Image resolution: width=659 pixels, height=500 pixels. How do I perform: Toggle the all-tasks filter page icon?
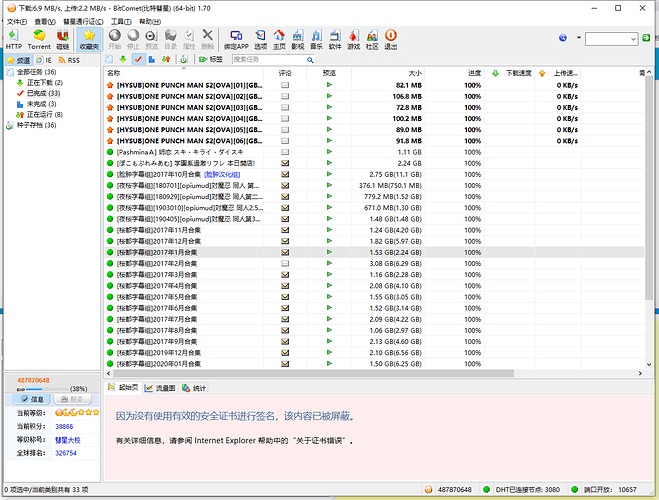tap(109, 60)
